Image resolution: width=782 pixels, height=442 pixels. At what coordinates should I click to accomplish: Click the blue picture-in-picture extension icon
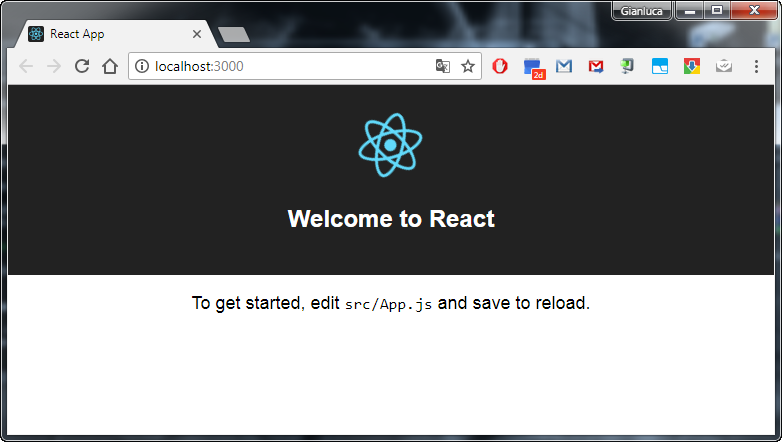click(x=659, y=66)
